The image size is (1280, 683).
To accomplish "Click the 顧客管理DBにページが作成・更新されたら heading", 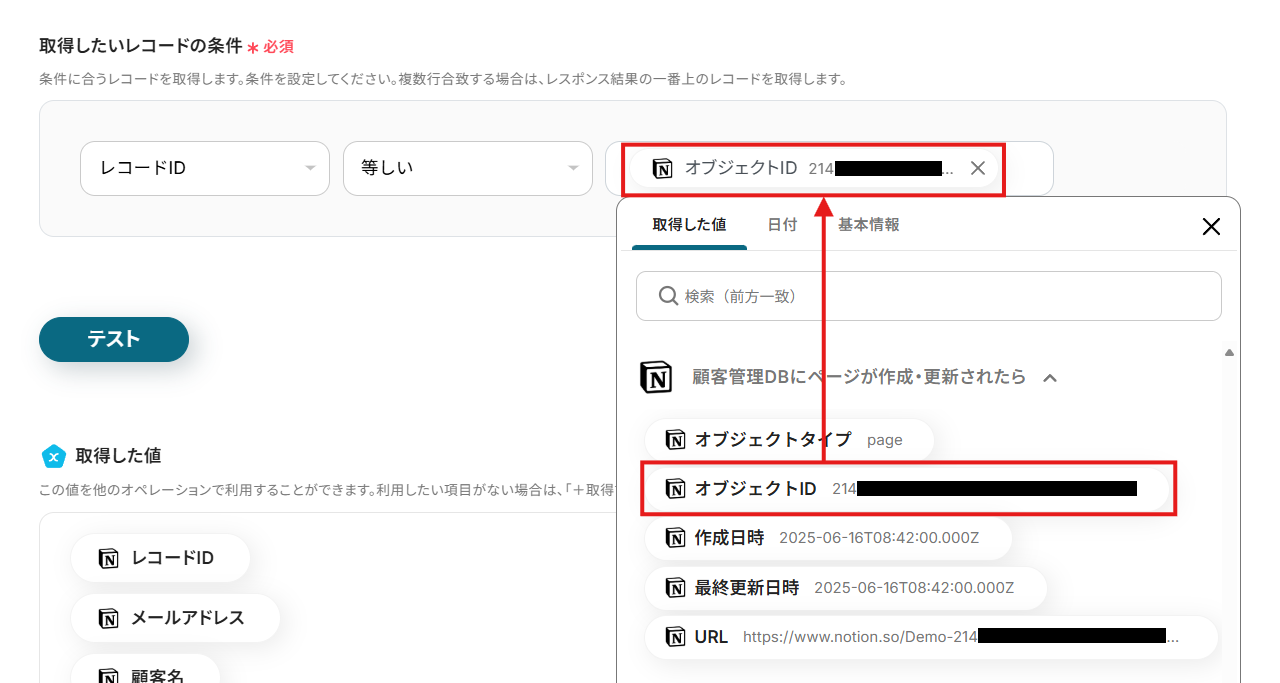I will coord(859,377).
